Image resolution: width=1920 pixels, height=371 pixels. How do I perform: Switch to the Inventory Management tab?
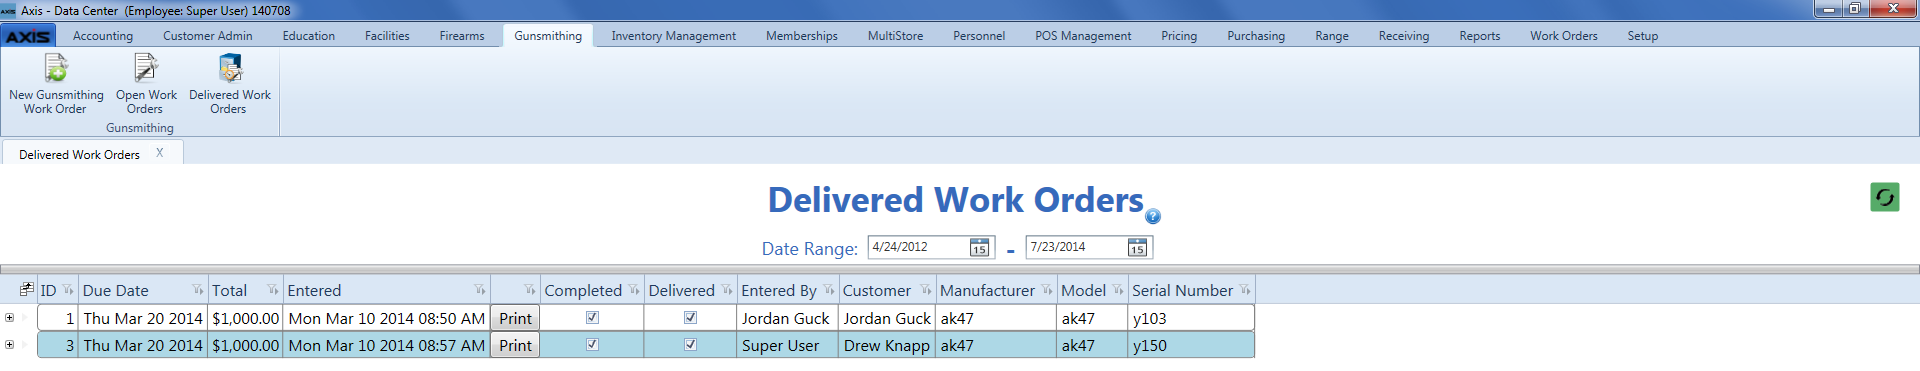[673, 36]
